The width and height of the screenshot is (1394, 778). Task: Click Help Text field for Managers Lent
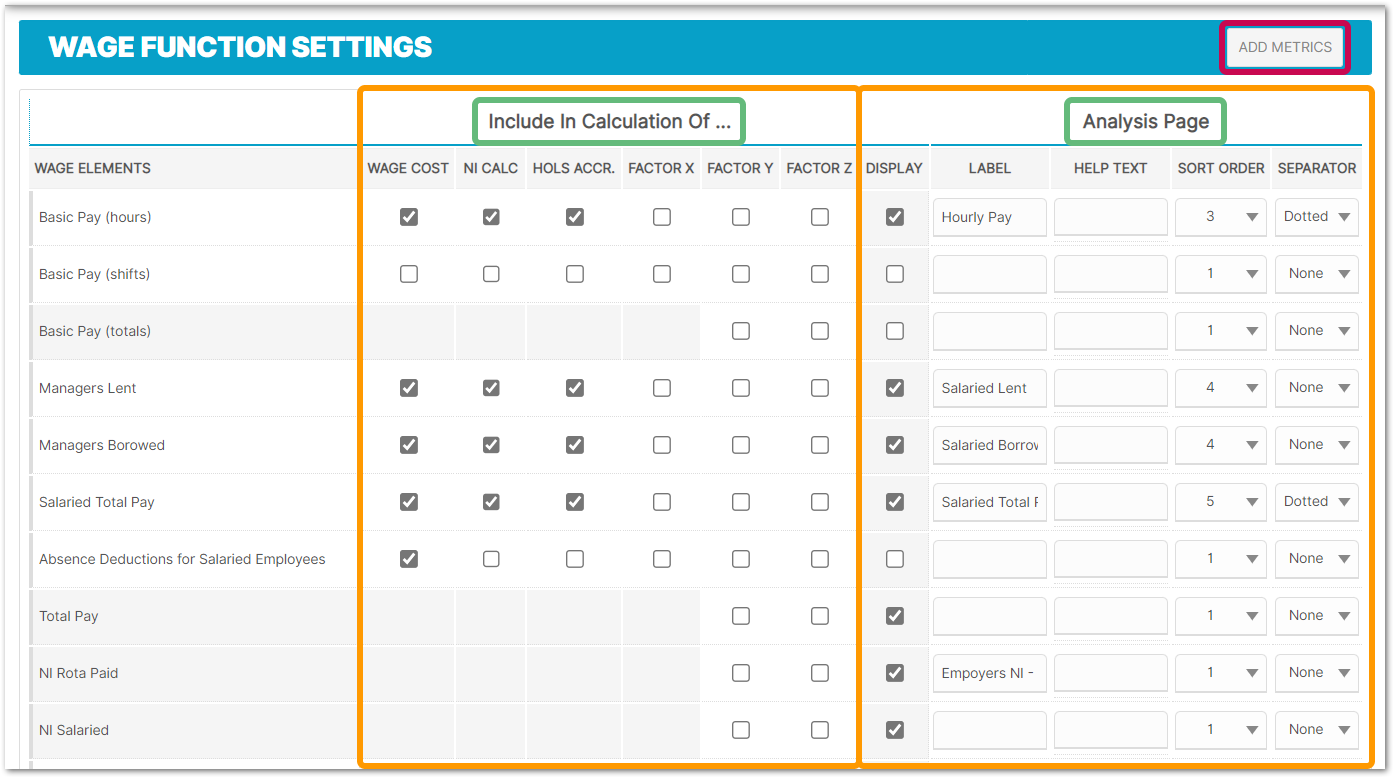[1110, 388]
